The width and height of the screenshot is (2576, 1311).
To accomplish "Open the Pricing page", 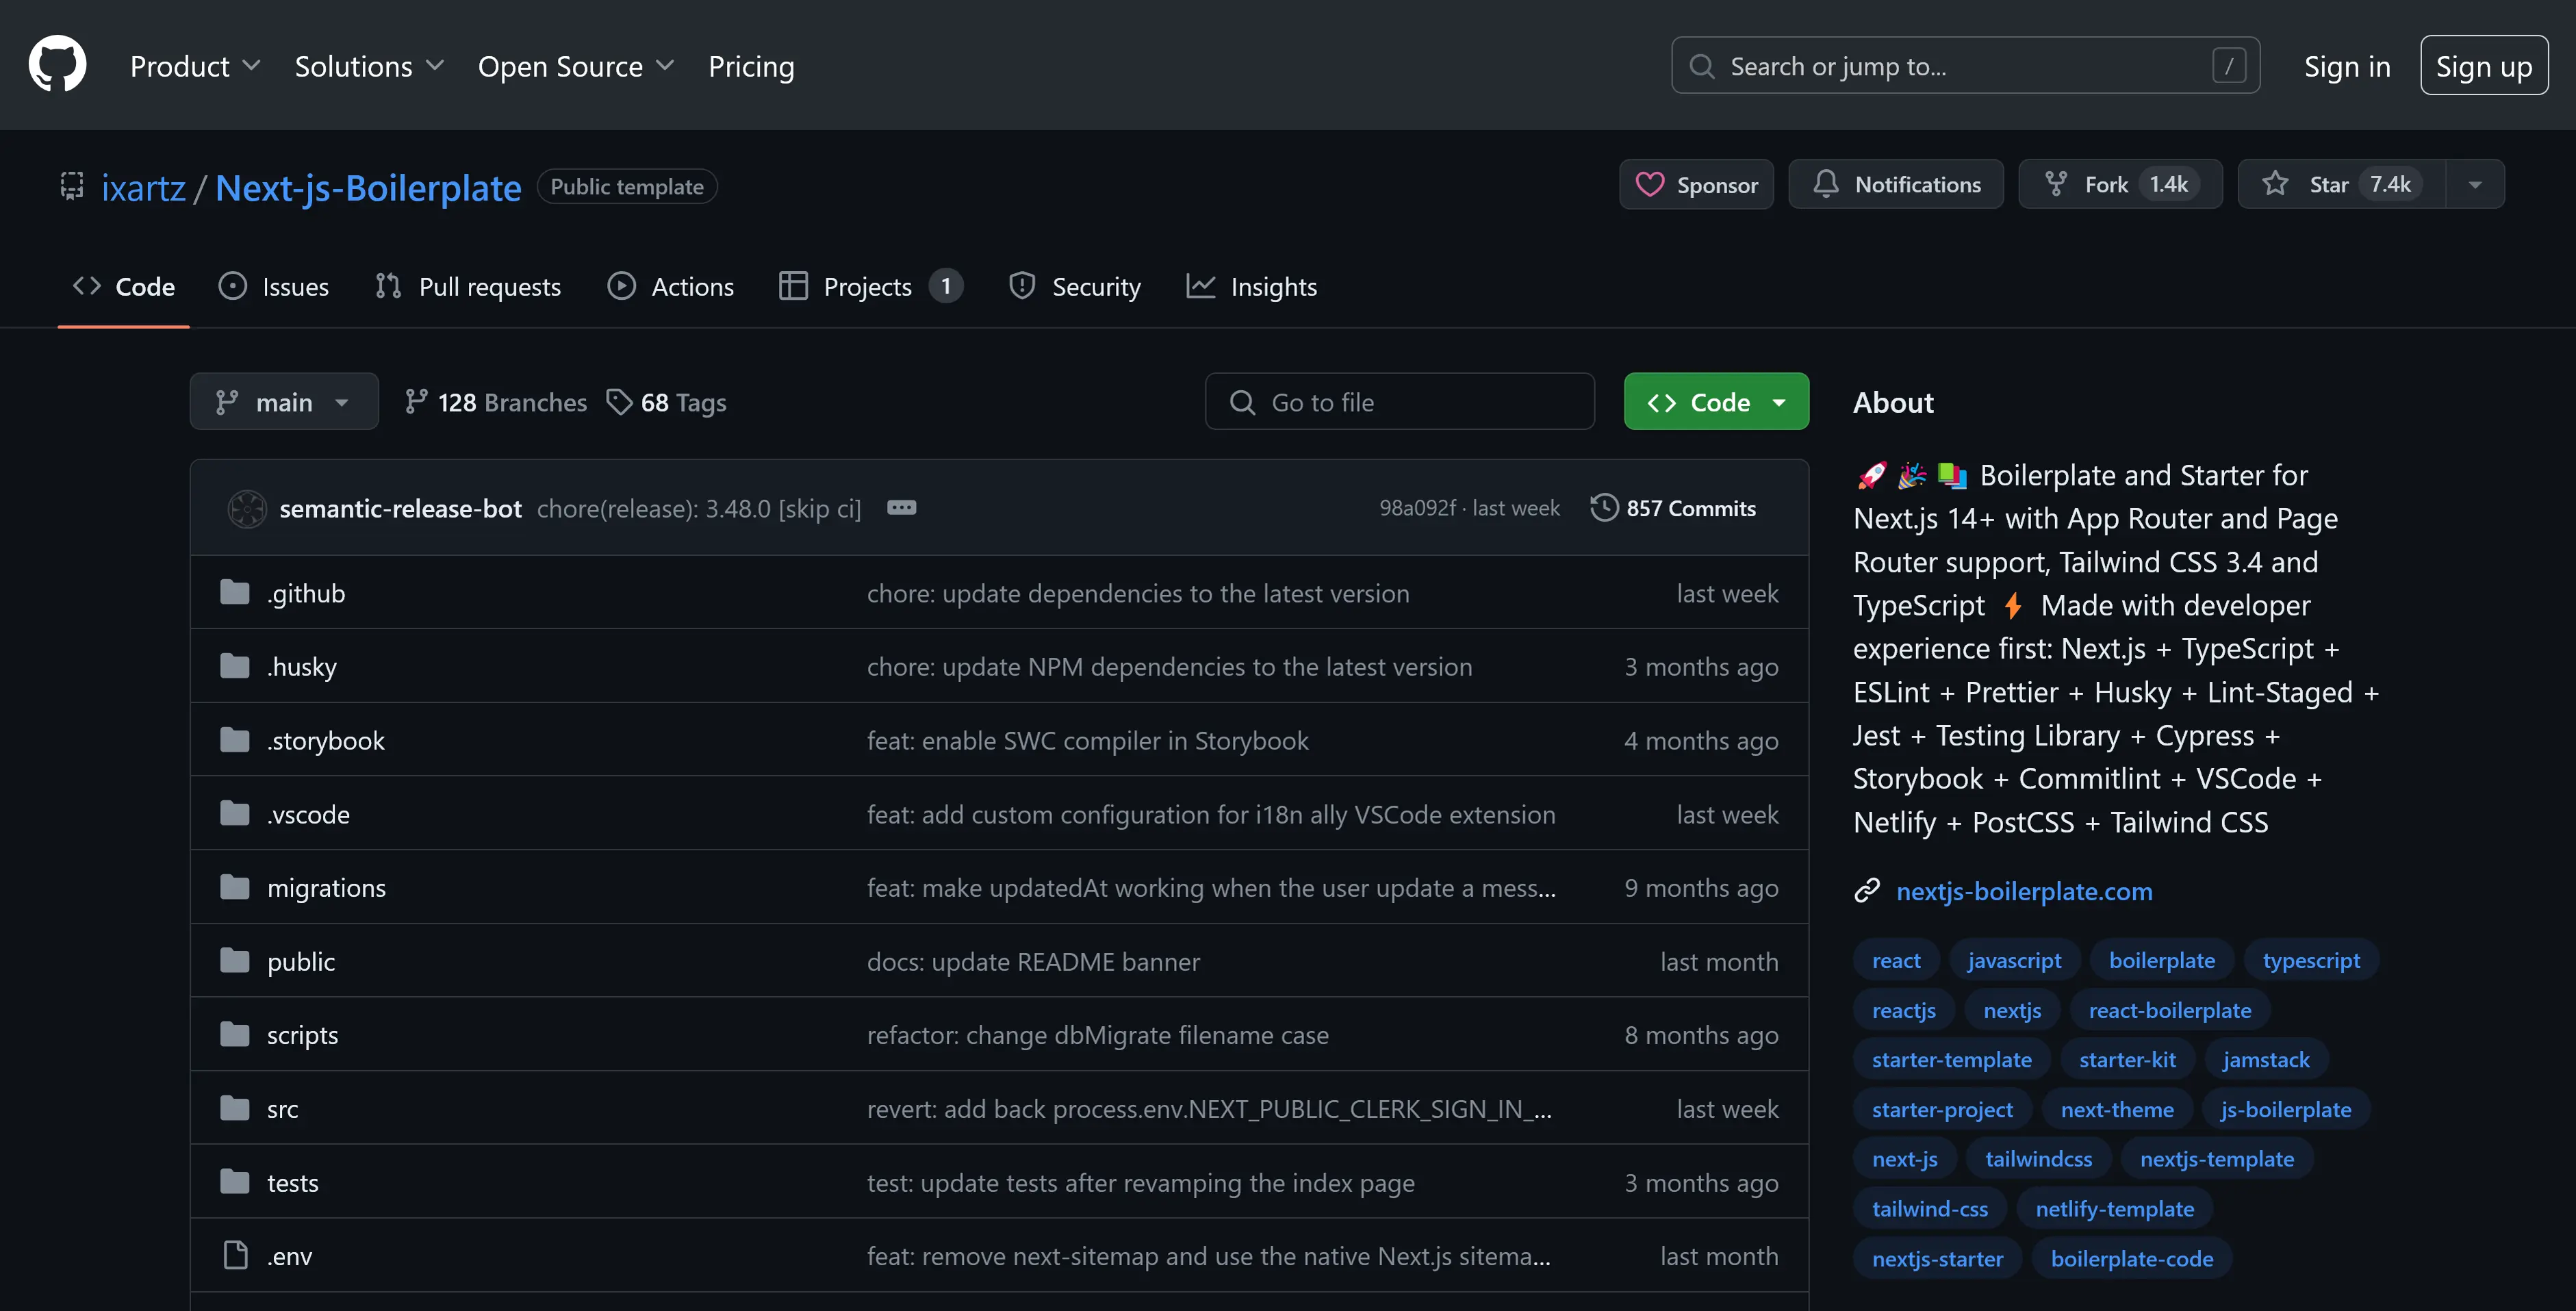I will click(x=751, y=66).
